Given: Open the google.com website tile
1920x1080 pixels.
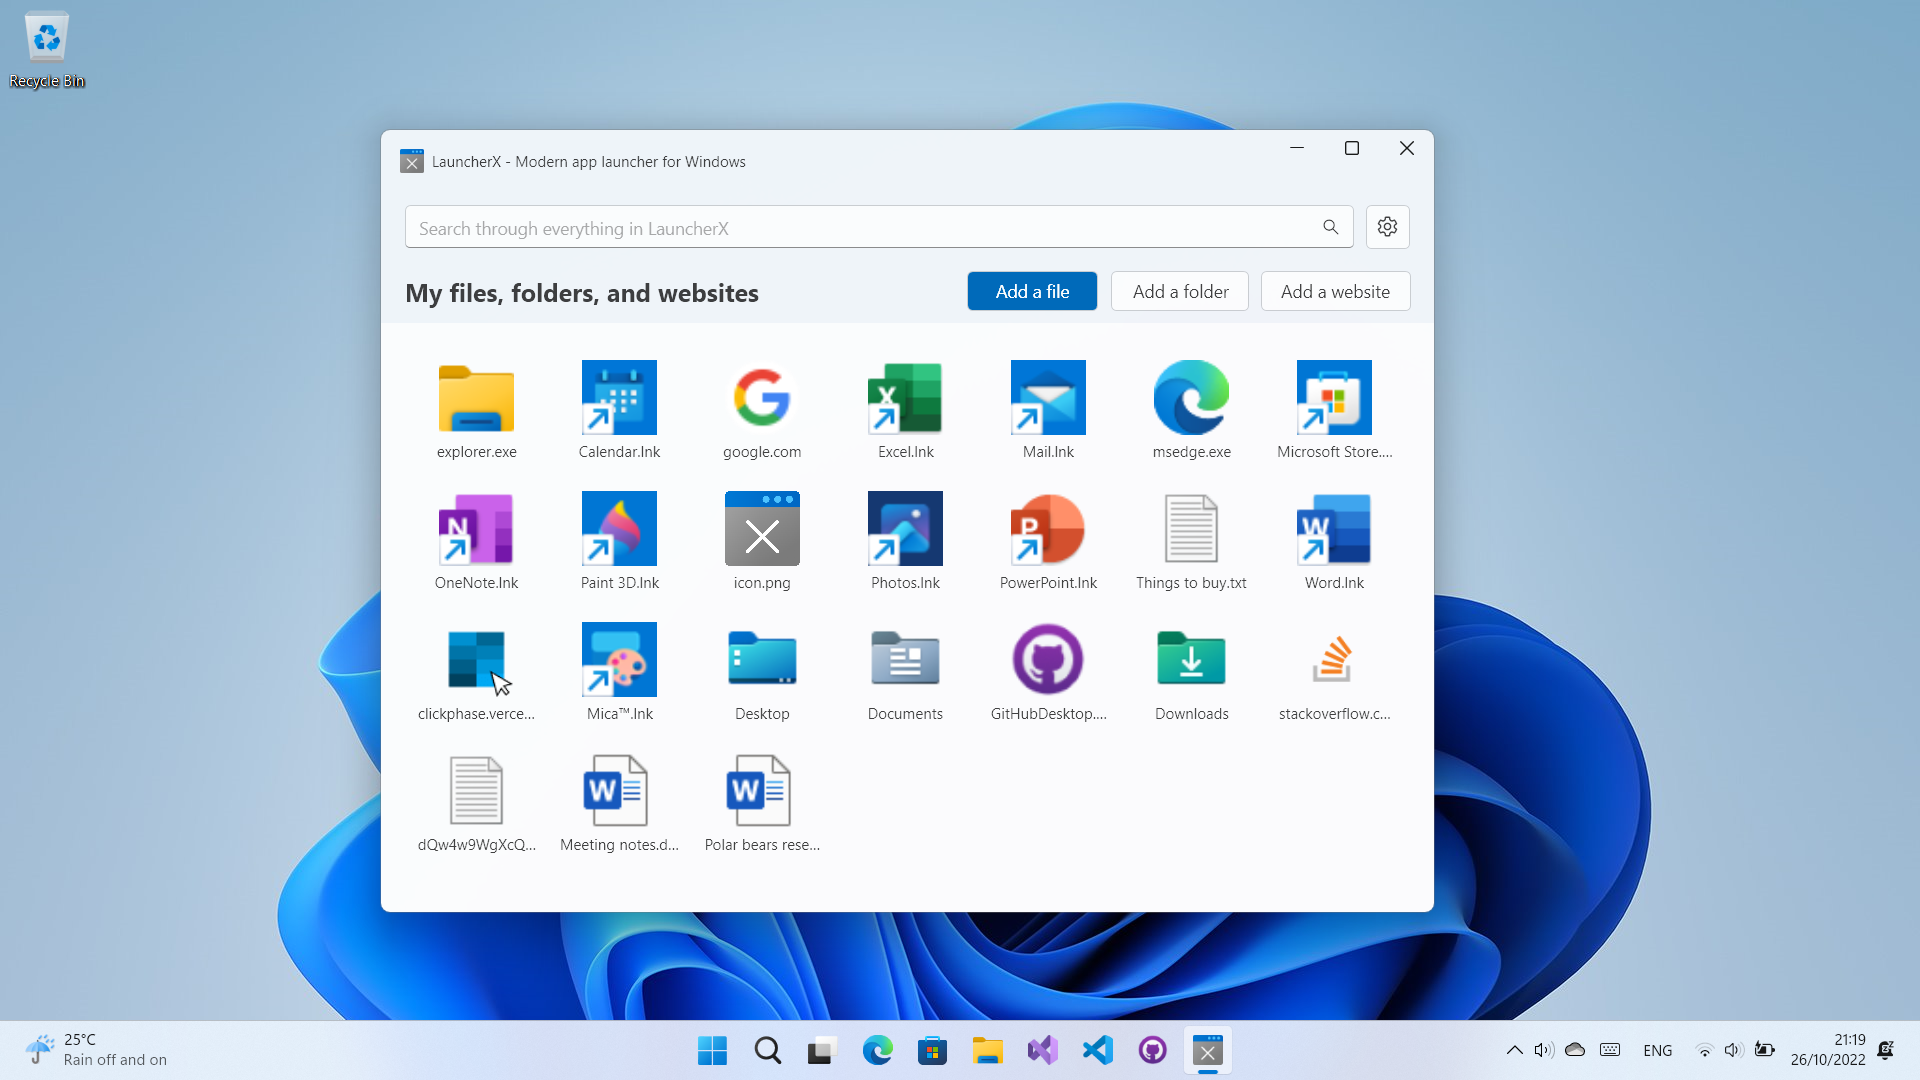Looking at the screenshot, I should click(x=762, y=411).
